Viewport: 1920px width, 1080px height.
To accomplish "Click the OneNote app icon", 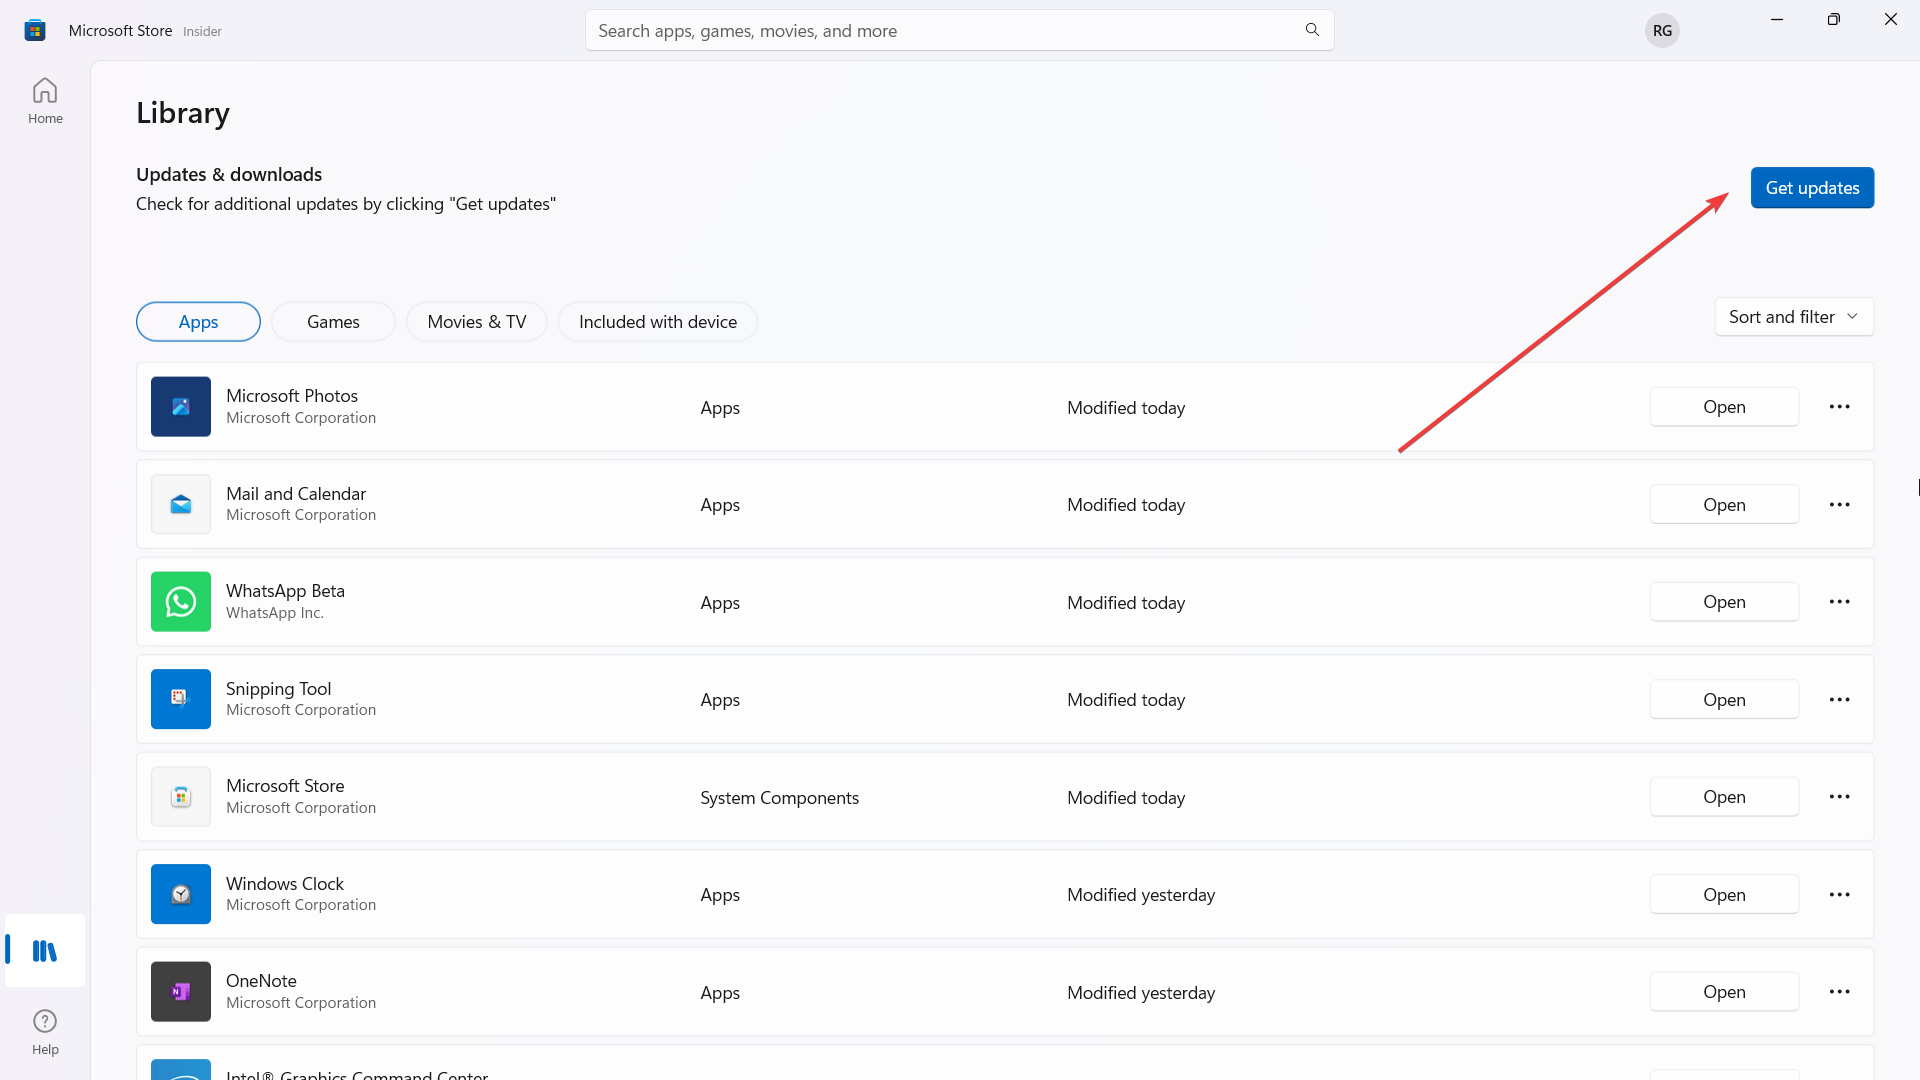I will (179, 992).
